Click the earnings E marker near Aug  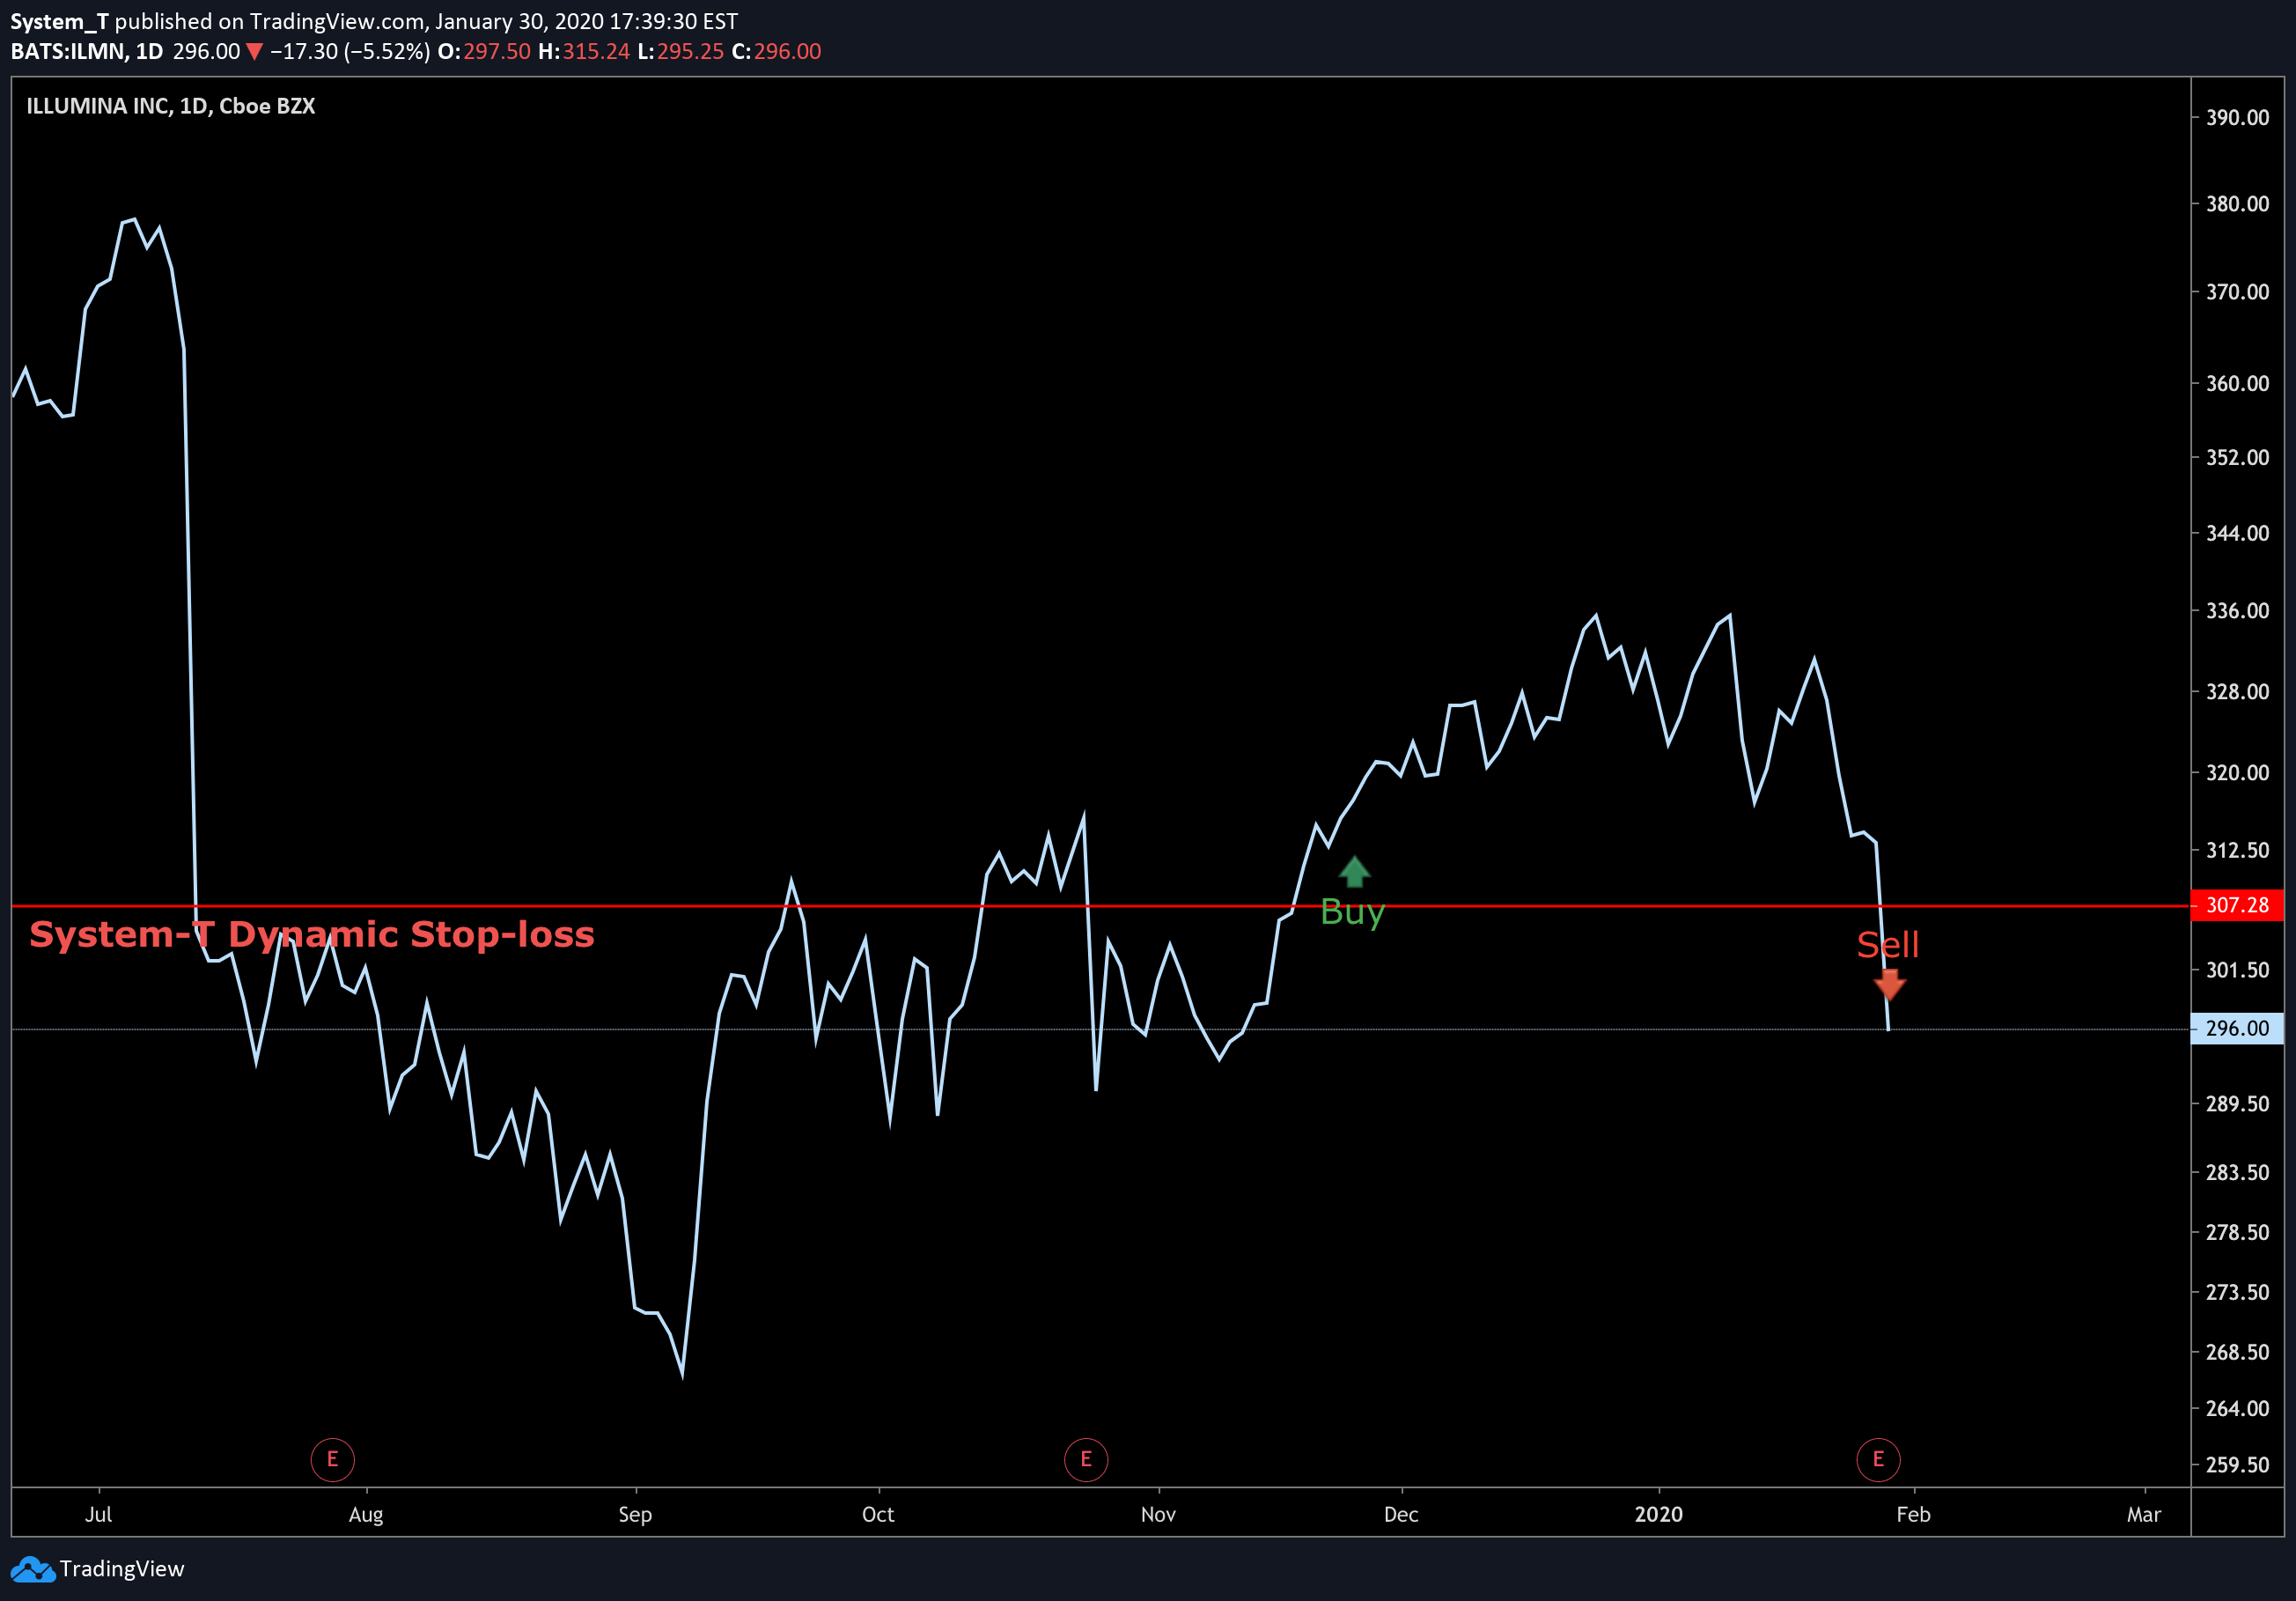[332, 1459]
